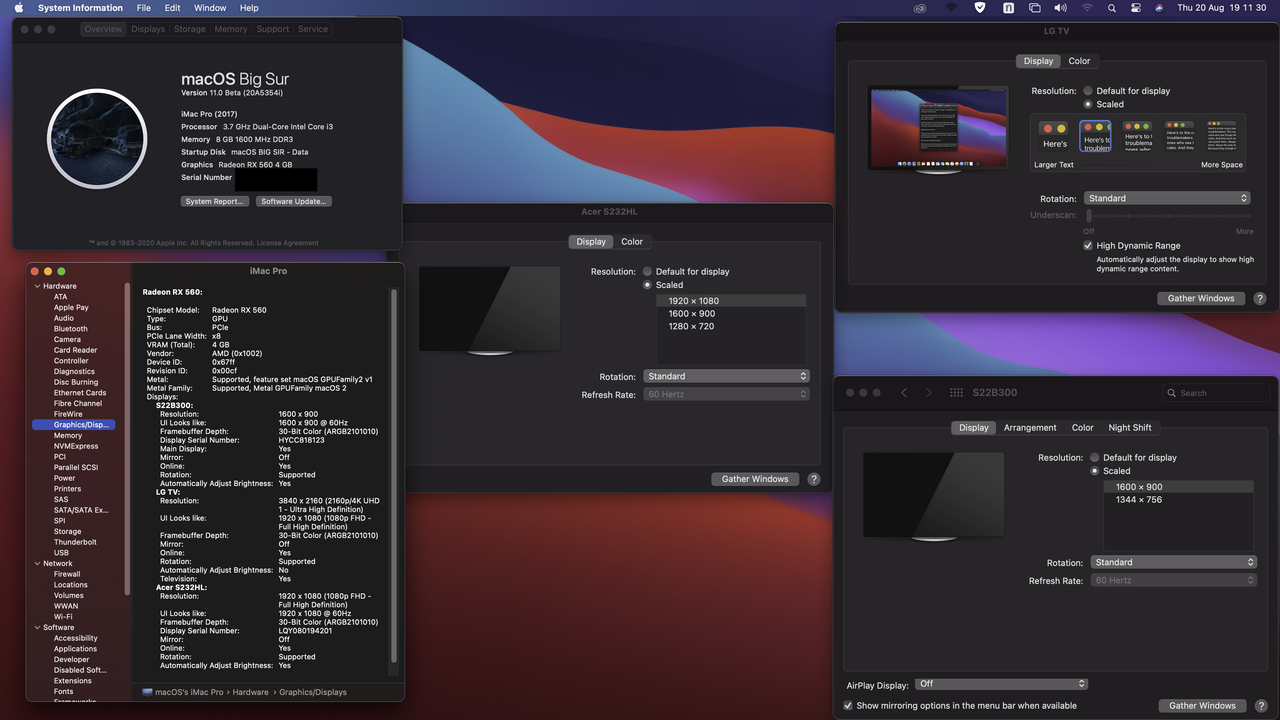Collapse Network section in System Information sidebar
This screenshot has width=1280, height=720.
tap(38, 563)
